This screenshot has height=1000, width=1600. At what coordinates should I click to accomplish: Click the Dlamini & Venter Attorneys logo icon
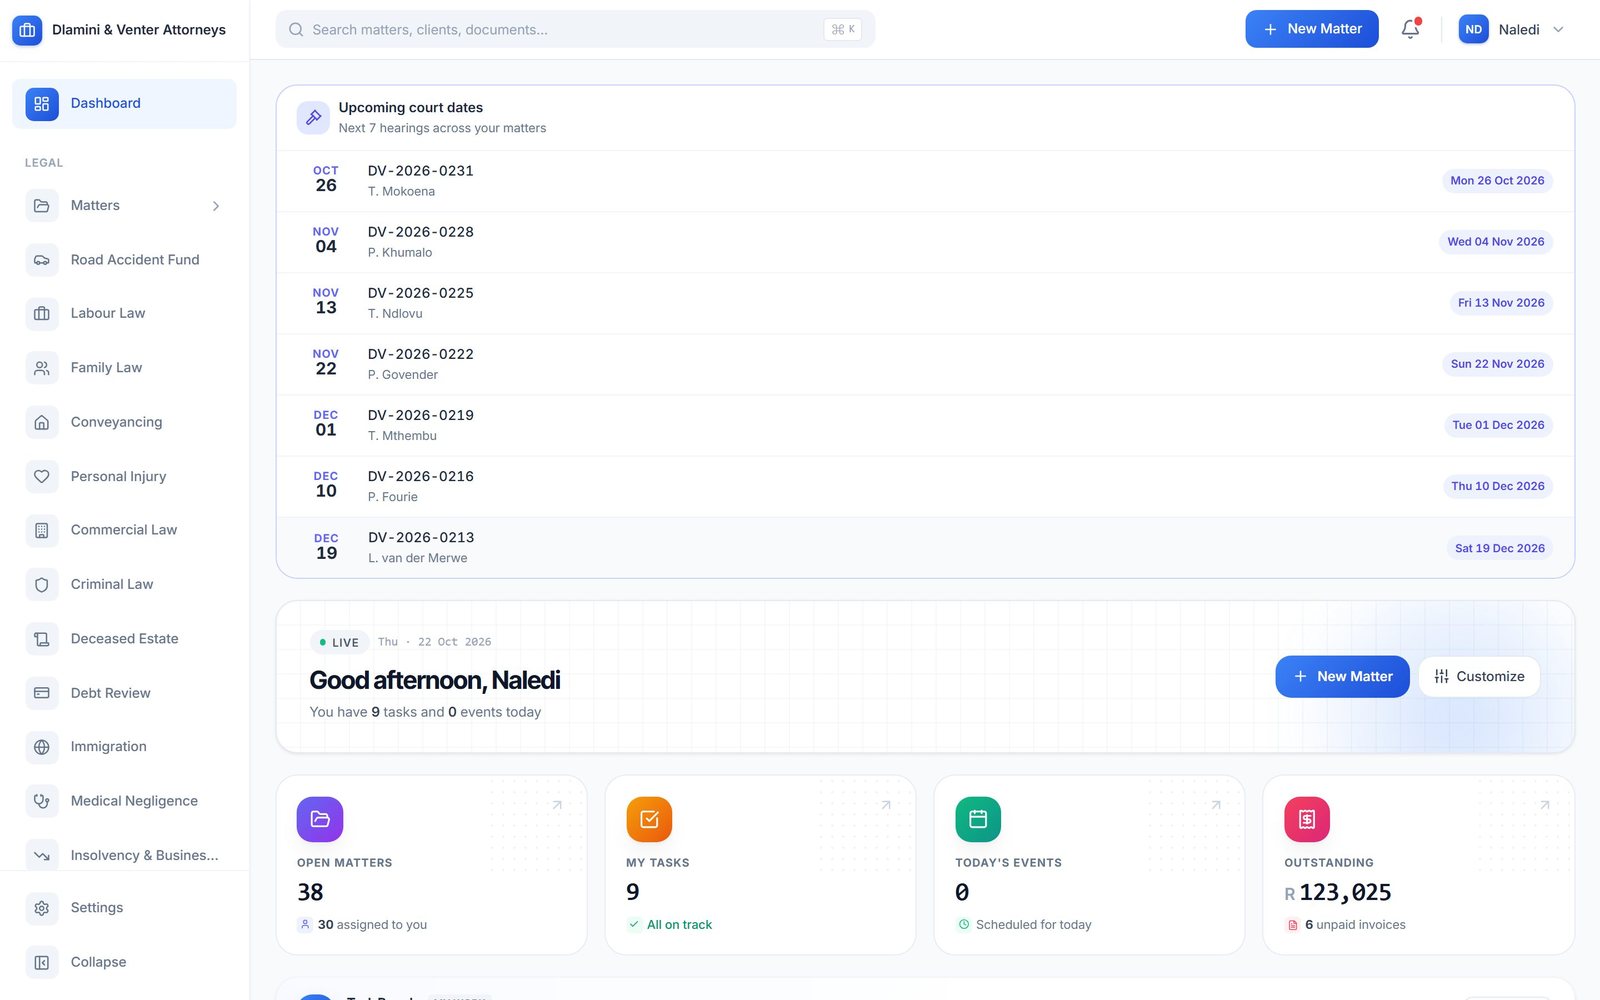pos(27,30)
